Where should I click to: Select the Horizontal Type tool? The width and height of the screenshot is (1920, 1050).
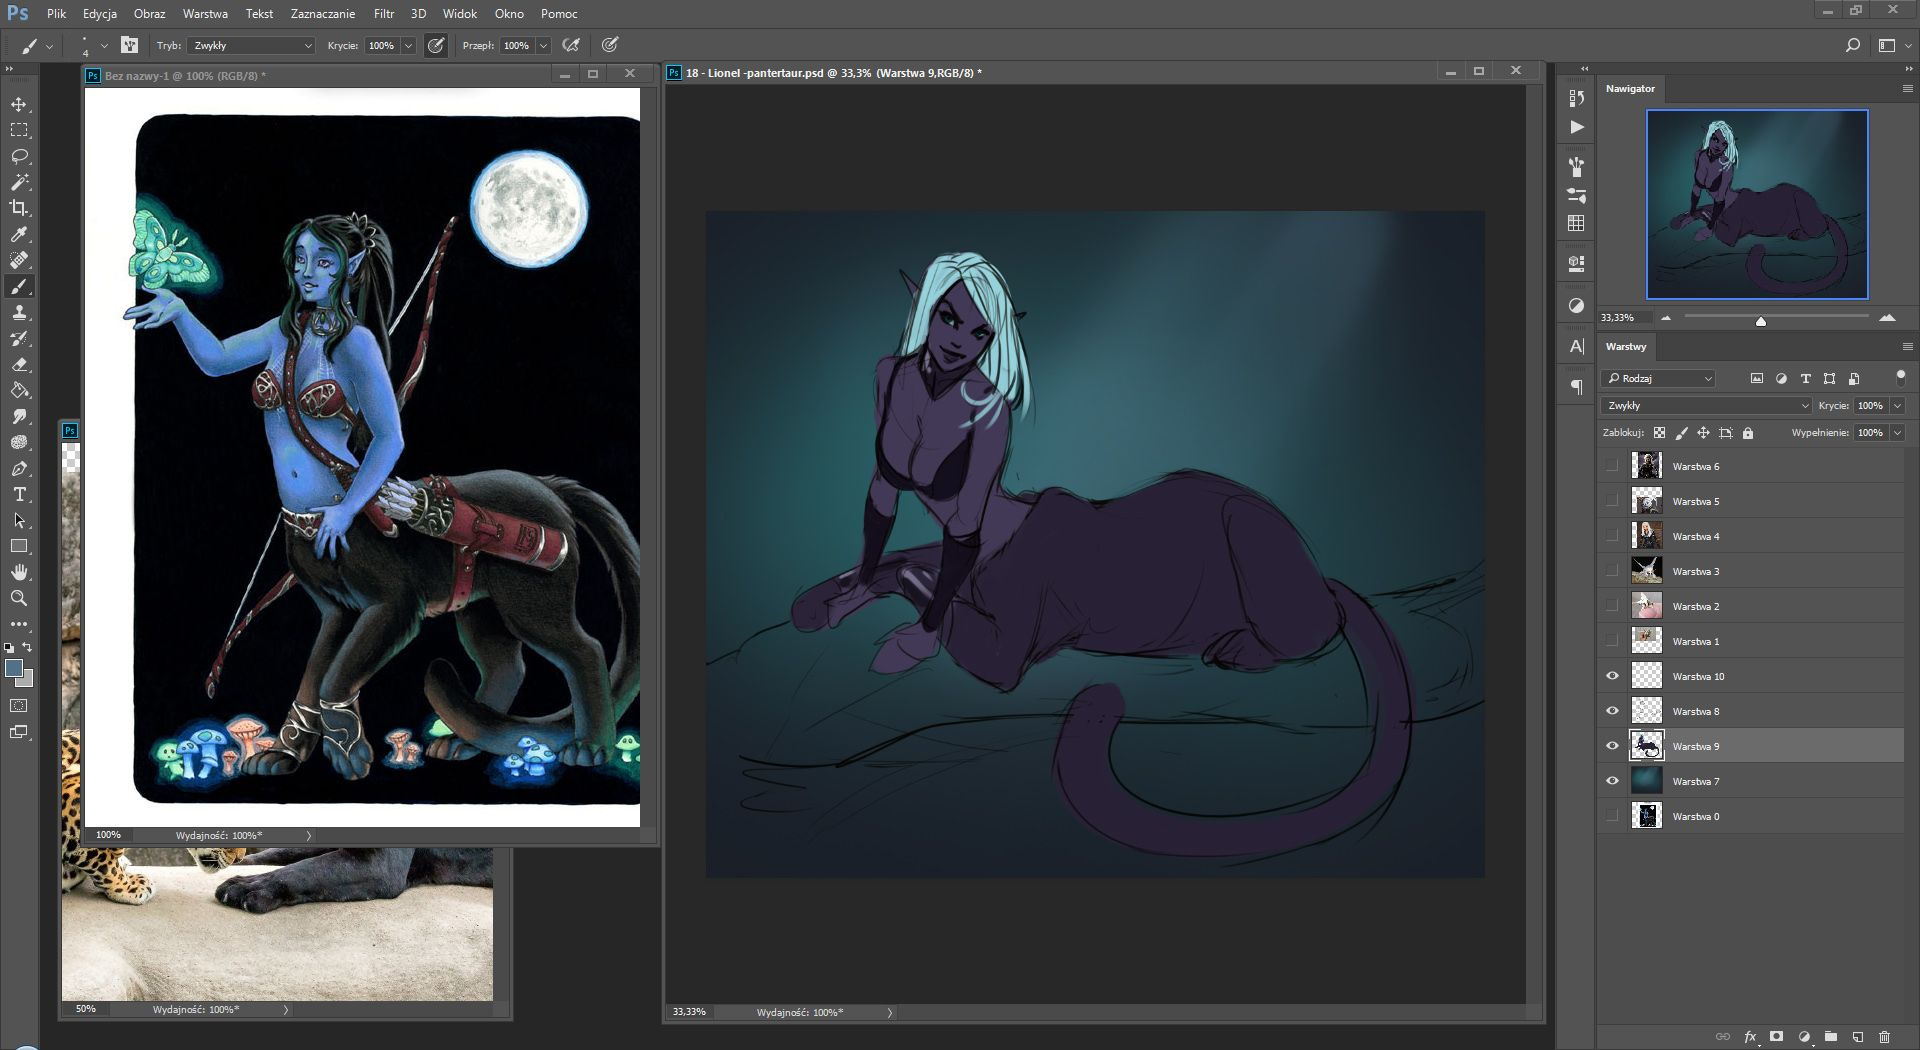pyautogui.click(x=19, y=495)
